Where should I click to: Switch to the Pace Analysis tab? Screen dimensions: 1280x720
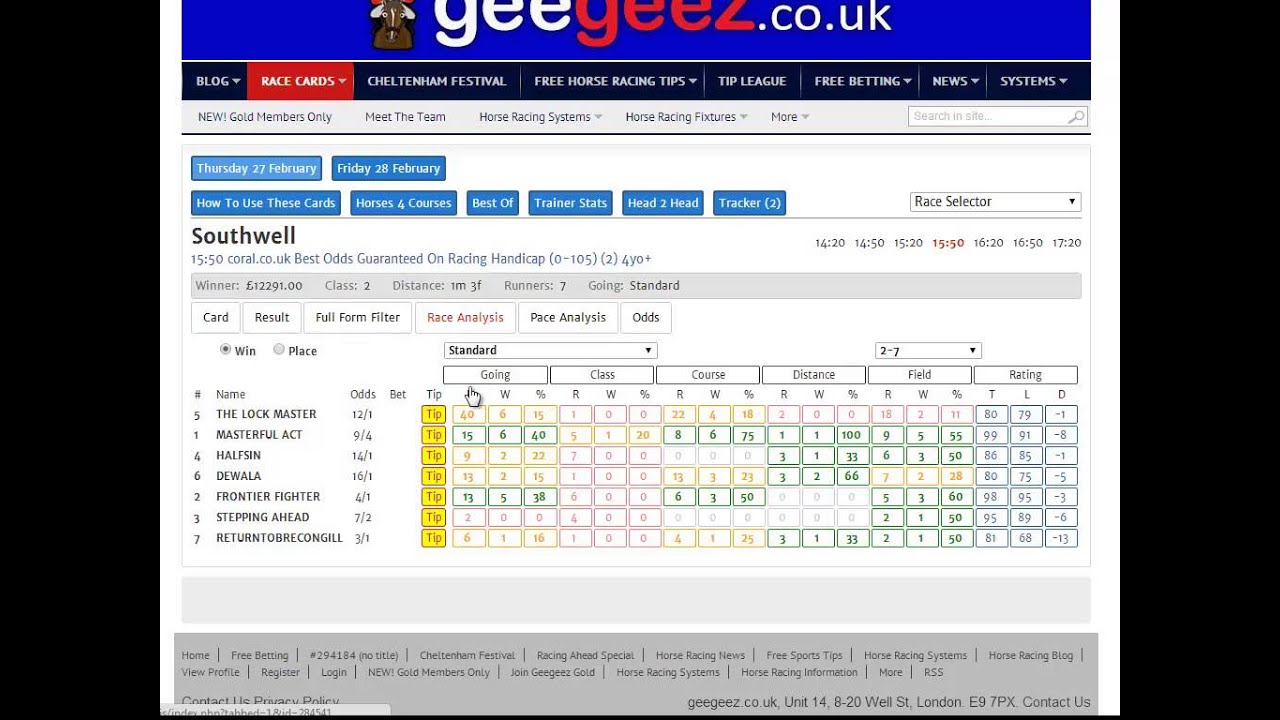tap(568, 317)
